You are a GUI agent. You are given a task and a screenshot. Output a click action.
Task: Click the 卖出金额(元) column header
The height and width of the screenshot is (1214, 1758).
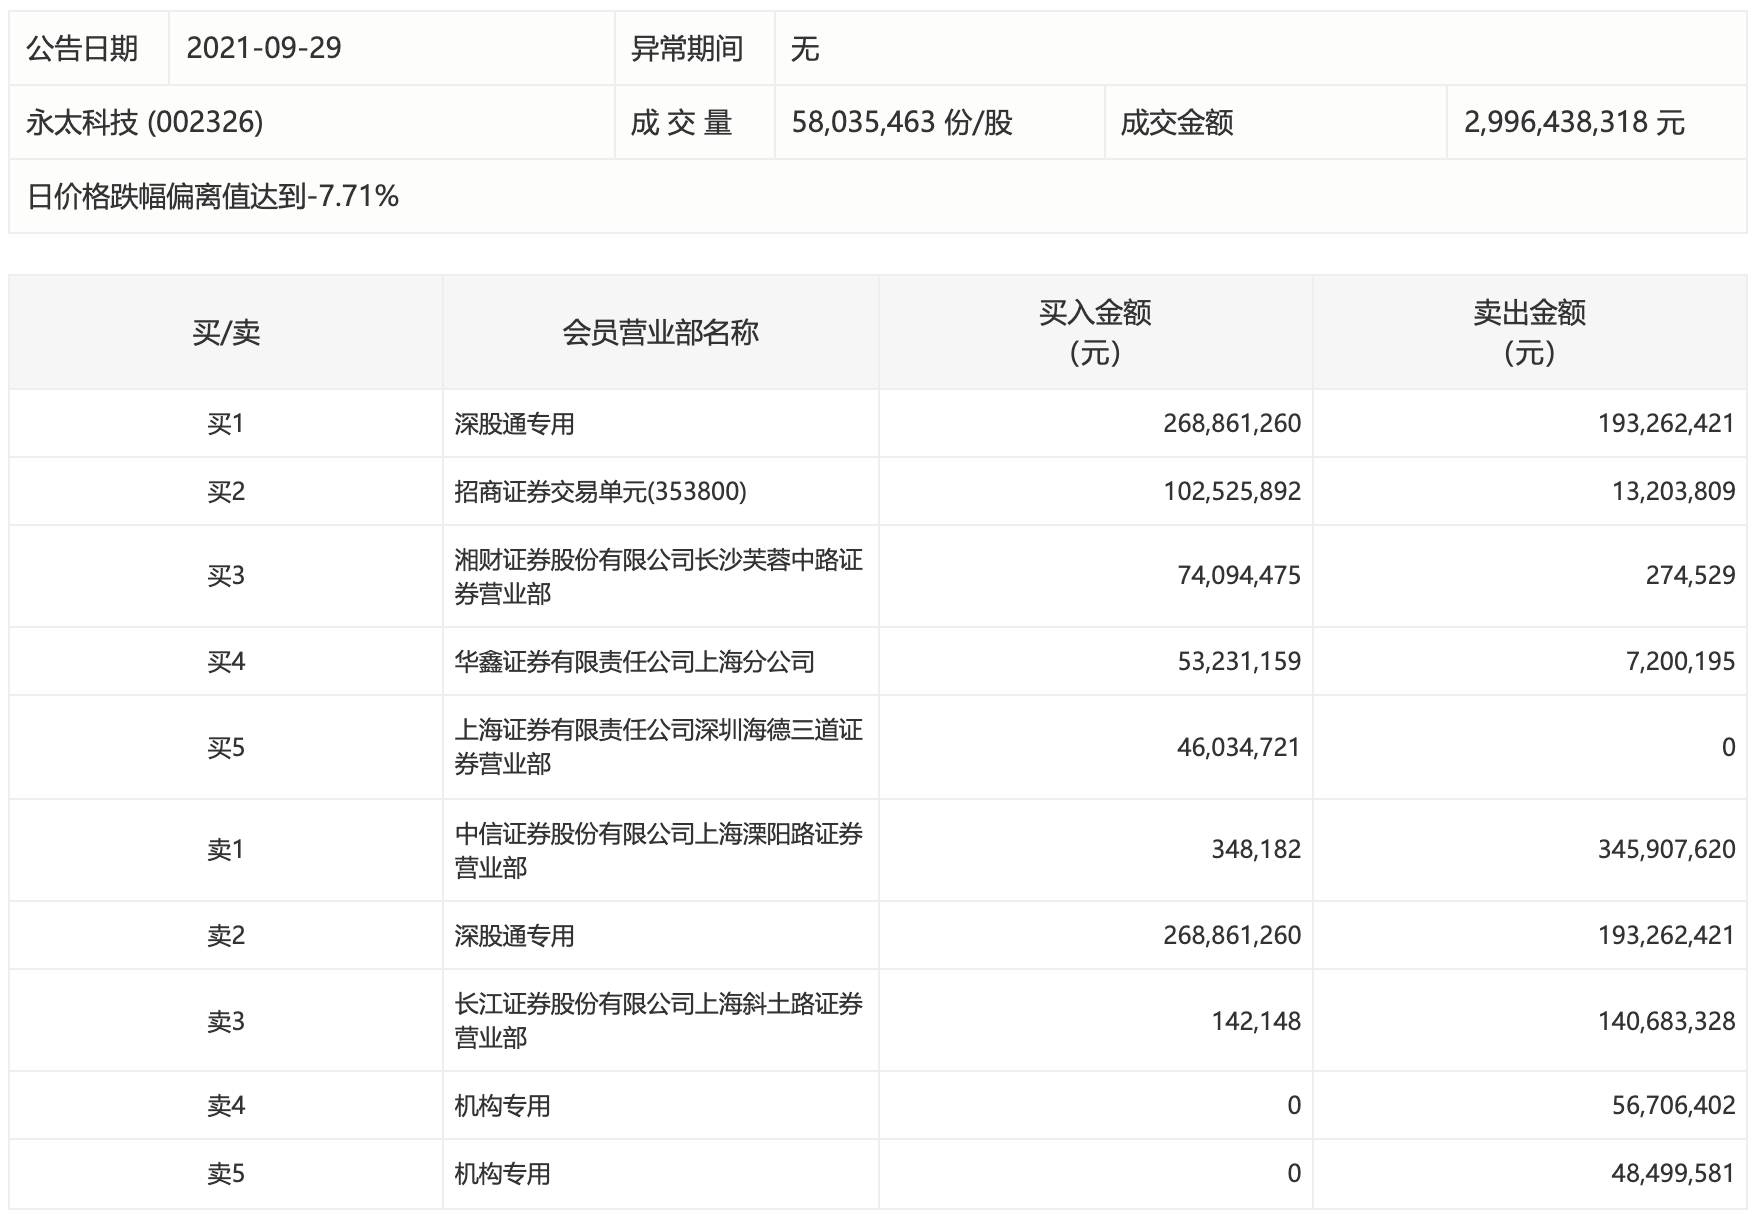(1529, 333)
